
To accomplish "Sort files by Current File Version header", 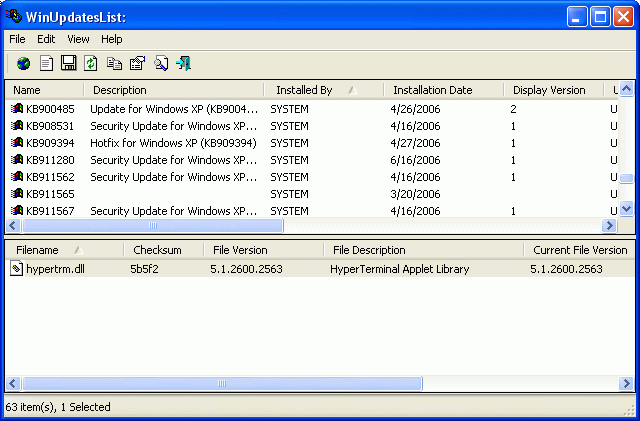I will [580, 250].
